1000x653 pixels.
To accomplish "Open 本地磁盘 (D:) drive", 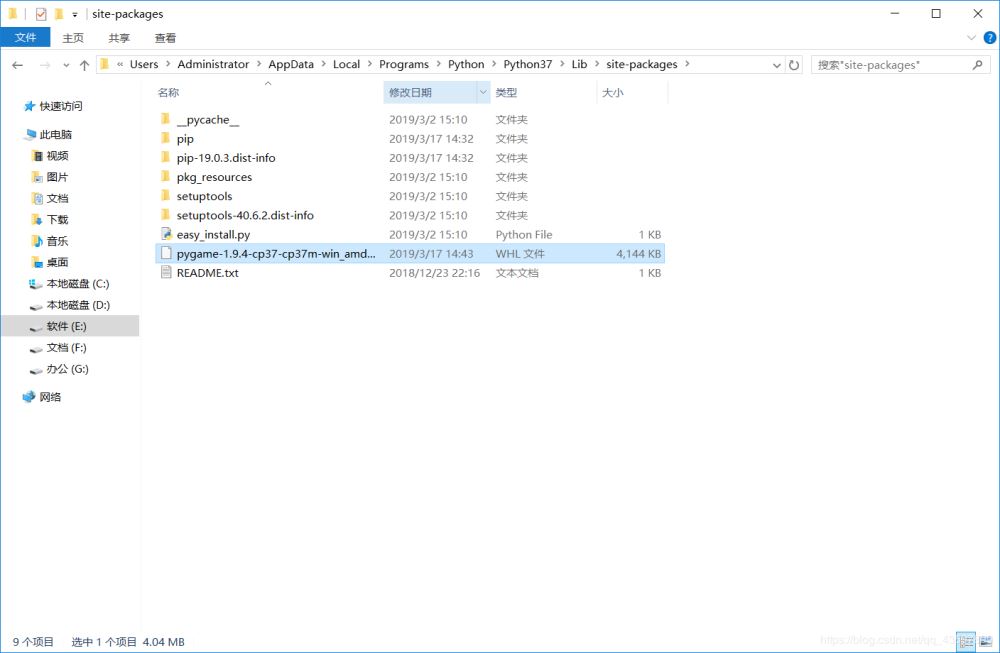I will pos(78,305).
